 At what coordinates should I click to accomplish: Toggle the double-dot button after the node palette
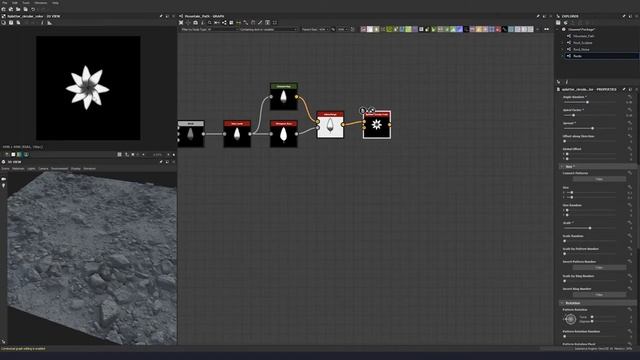pos(547,29)
